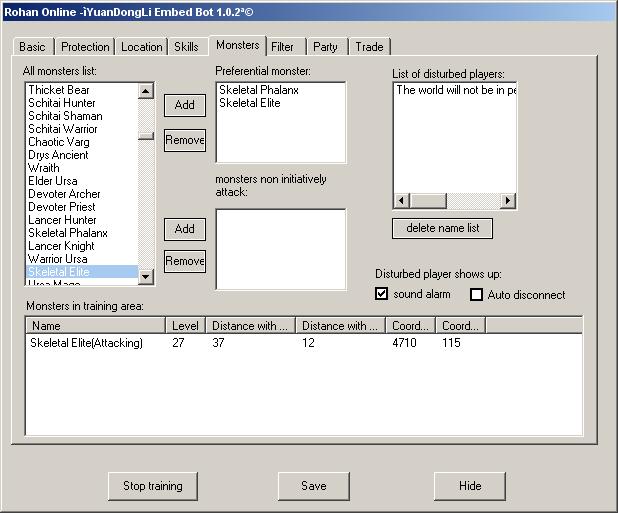This screenshot has height=513, width=618.
Task: Hide the bot window
Action: point(470,486)
